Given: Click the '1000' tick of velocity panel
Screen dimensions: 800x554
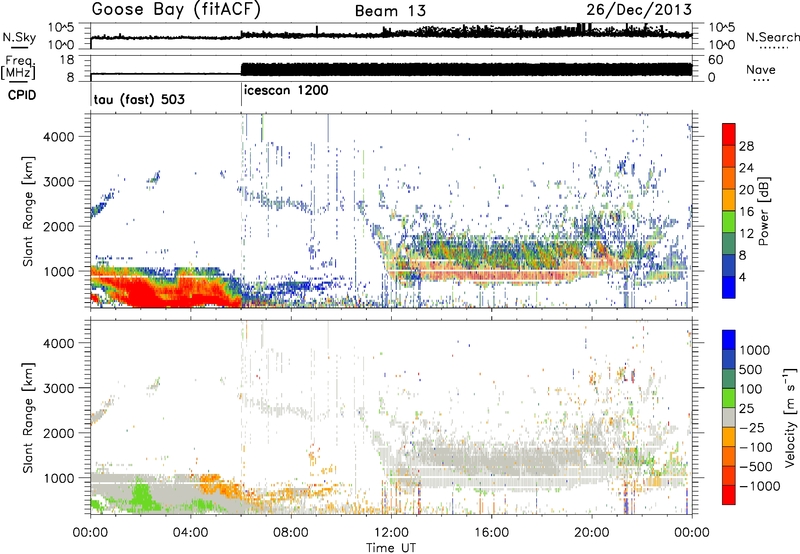Looking at the screenshot, I should (x=58, y=478).
